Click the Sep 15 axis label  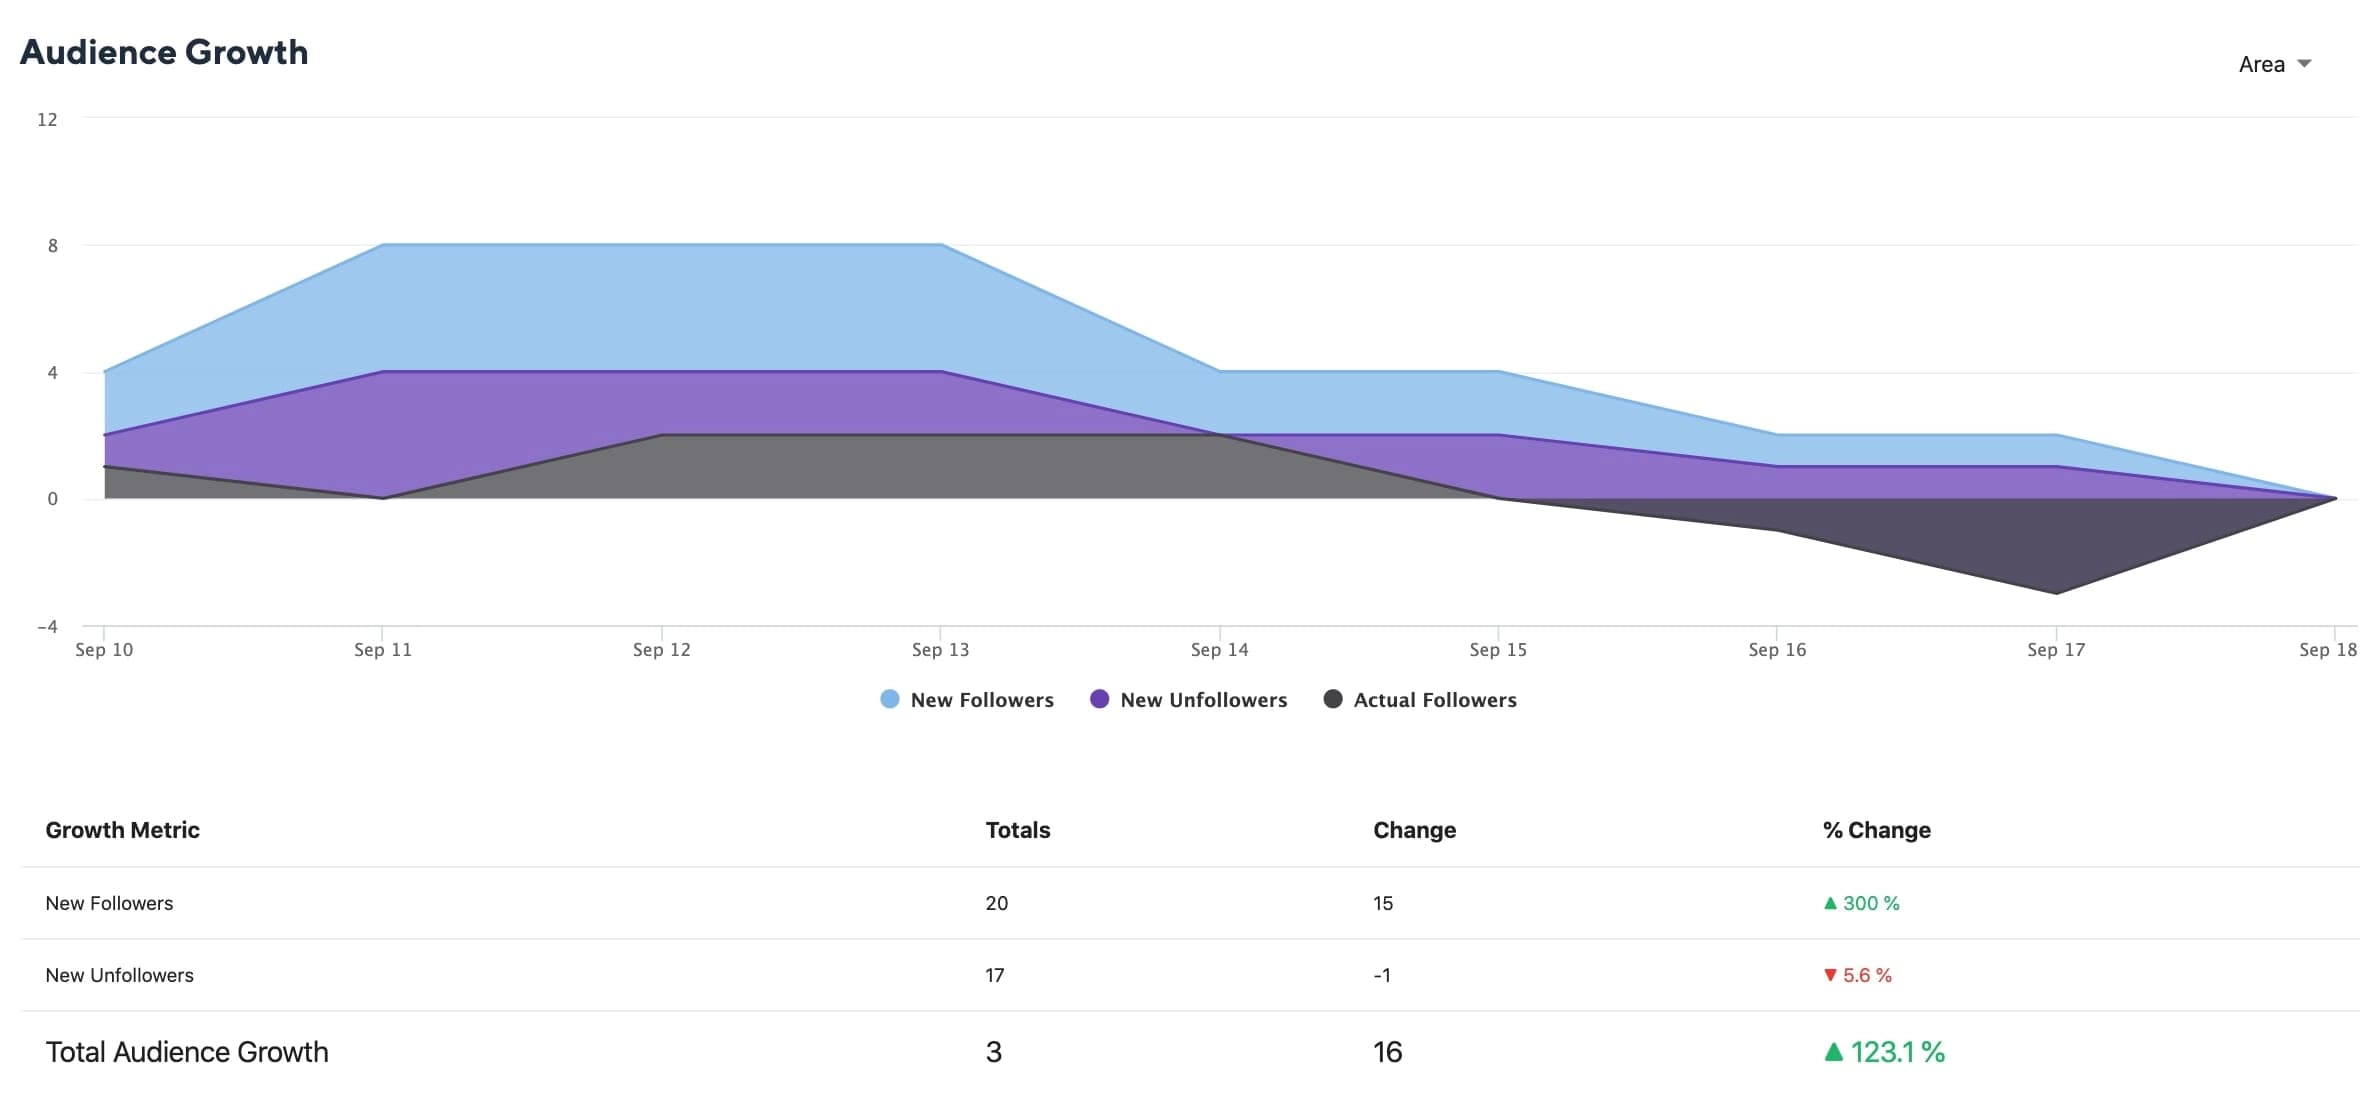click(x=1498, y=650)
